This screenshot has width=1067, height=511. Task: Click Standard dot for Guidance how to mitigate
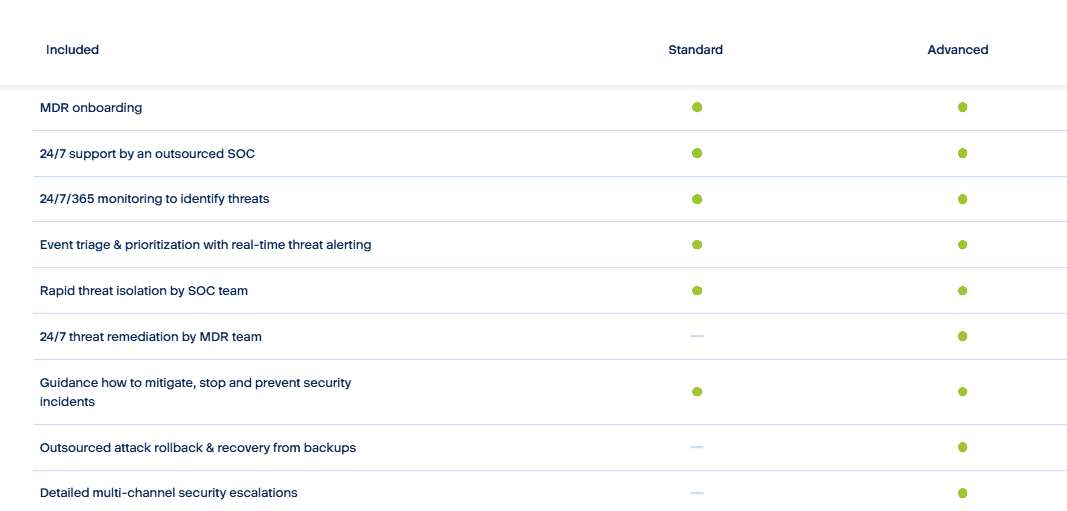pos(697,391)
